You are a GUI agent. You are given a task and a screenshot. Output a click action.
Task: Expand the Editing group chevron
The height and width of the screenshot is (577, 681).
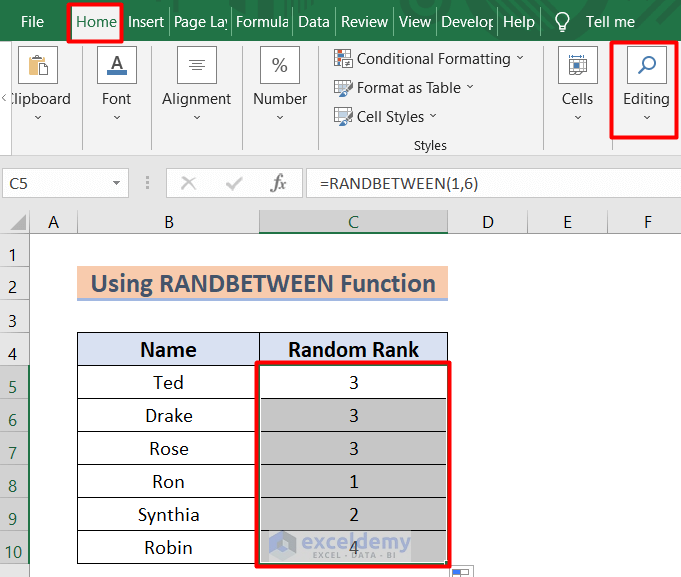(x=647, y=117)
